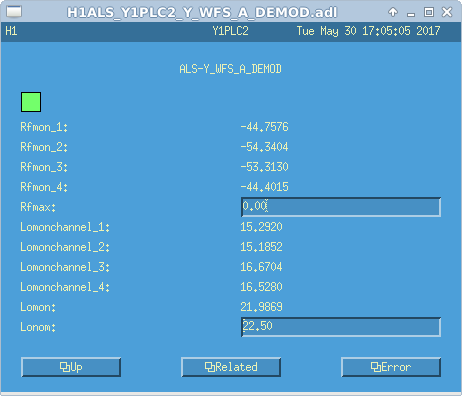Click the Y1PLC2 header label

tap(230, 31)
